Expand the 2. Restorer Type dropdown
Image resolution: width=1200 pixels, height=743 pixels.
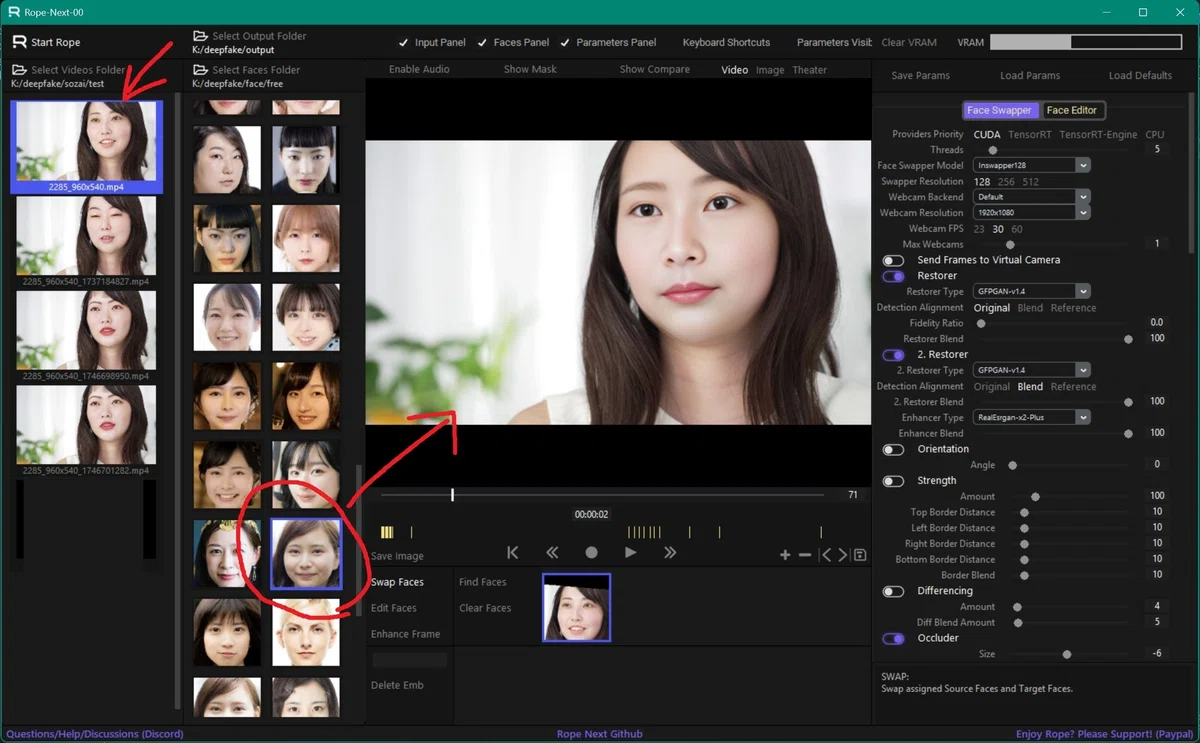1031,370
